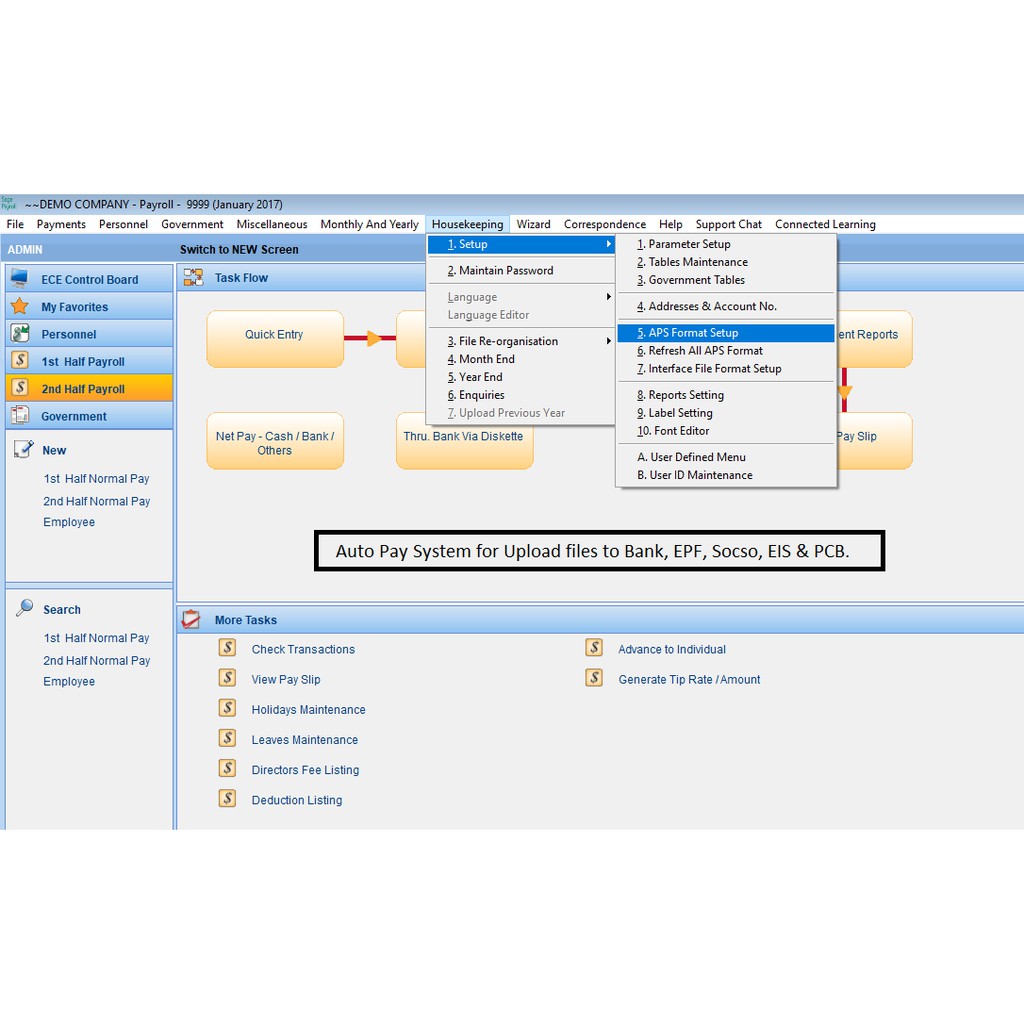Click the icon beside Generate Tip Rate /Amount
The image size is (1024, 1024).
pyautogui.click(x=594, y=678)
